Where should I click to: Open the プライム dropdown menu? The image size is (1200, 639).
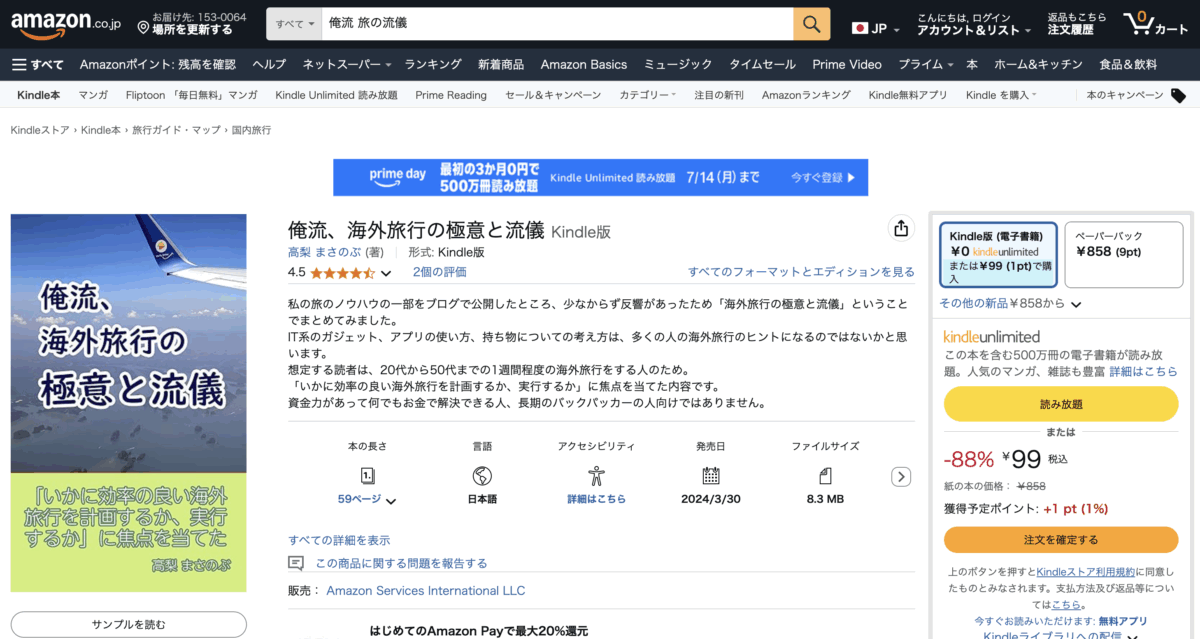click(926, 65)
